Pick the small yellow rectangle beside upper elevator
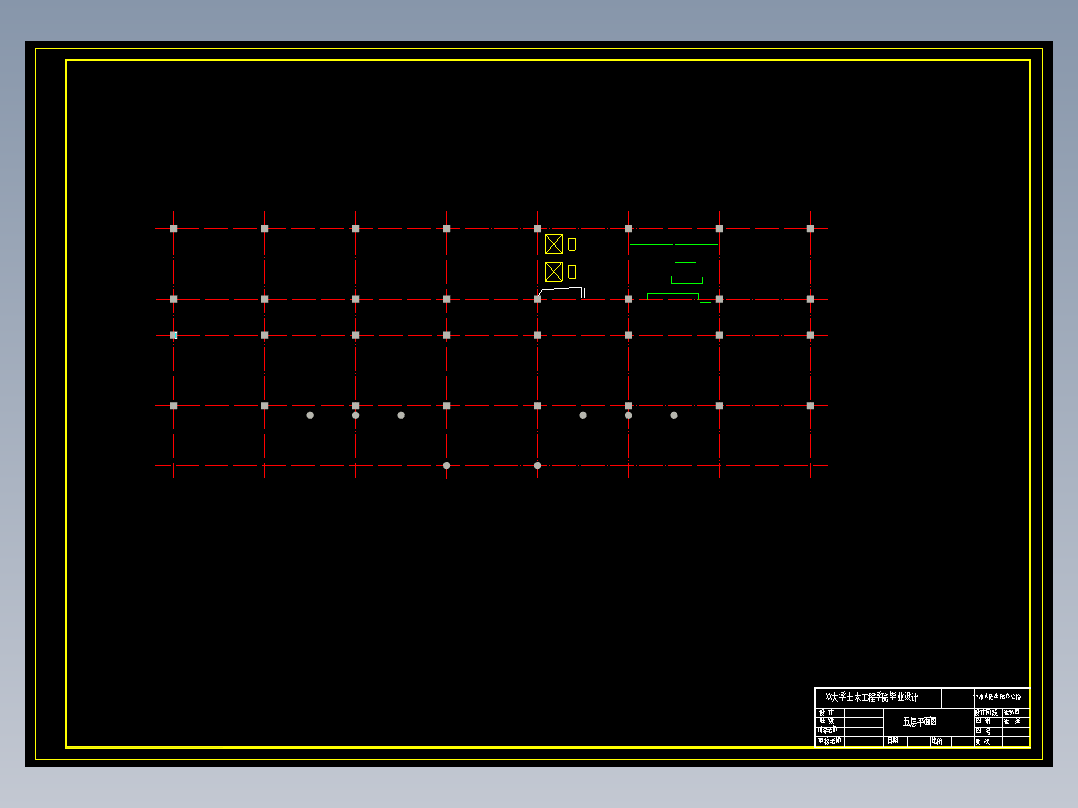This screenshot has height=808, width=1078. pyautogui.click(x=572, y=244)
